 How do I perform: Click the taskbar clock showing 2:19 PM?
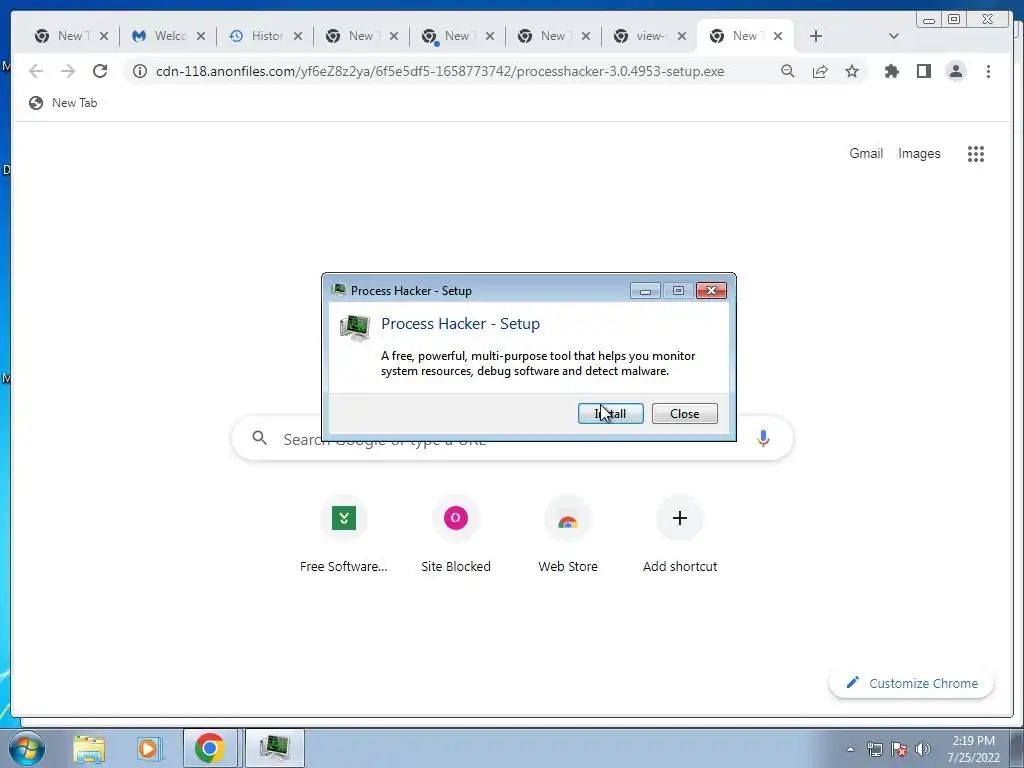[x=973, y=749]
